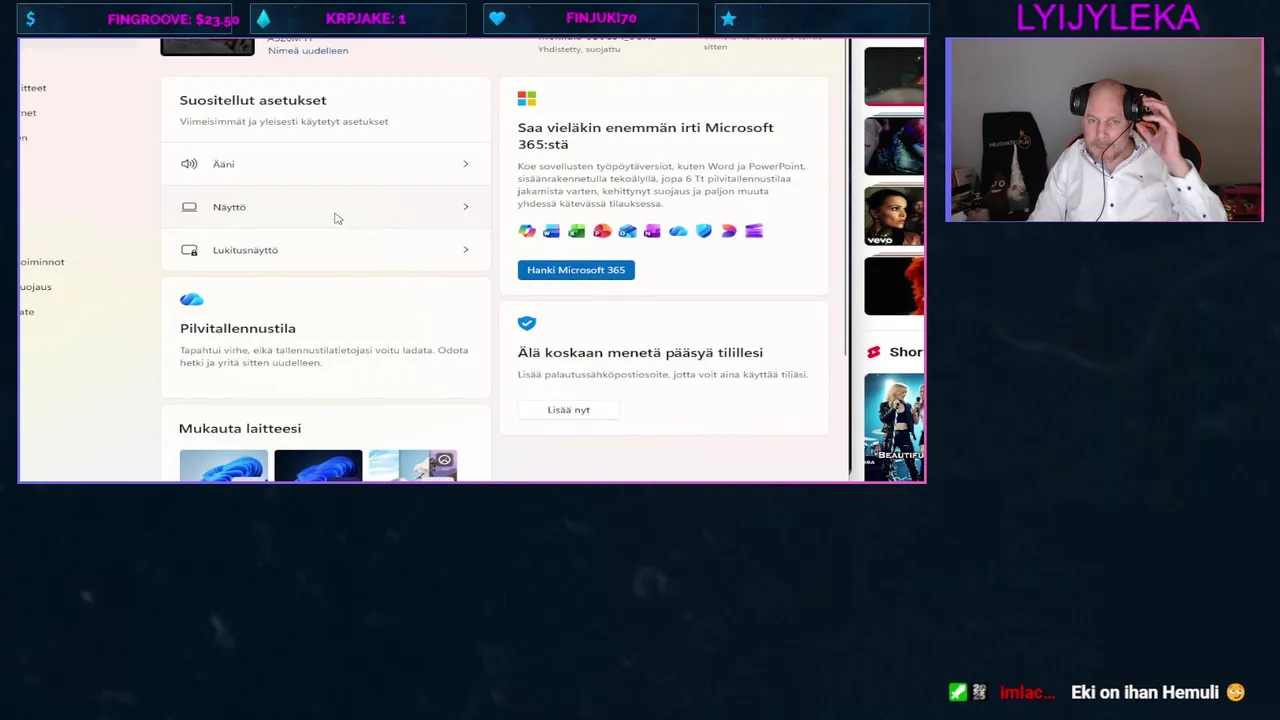
Task: Click the Pilvitallennustila cloud icon
Action: tap(192, 299)
